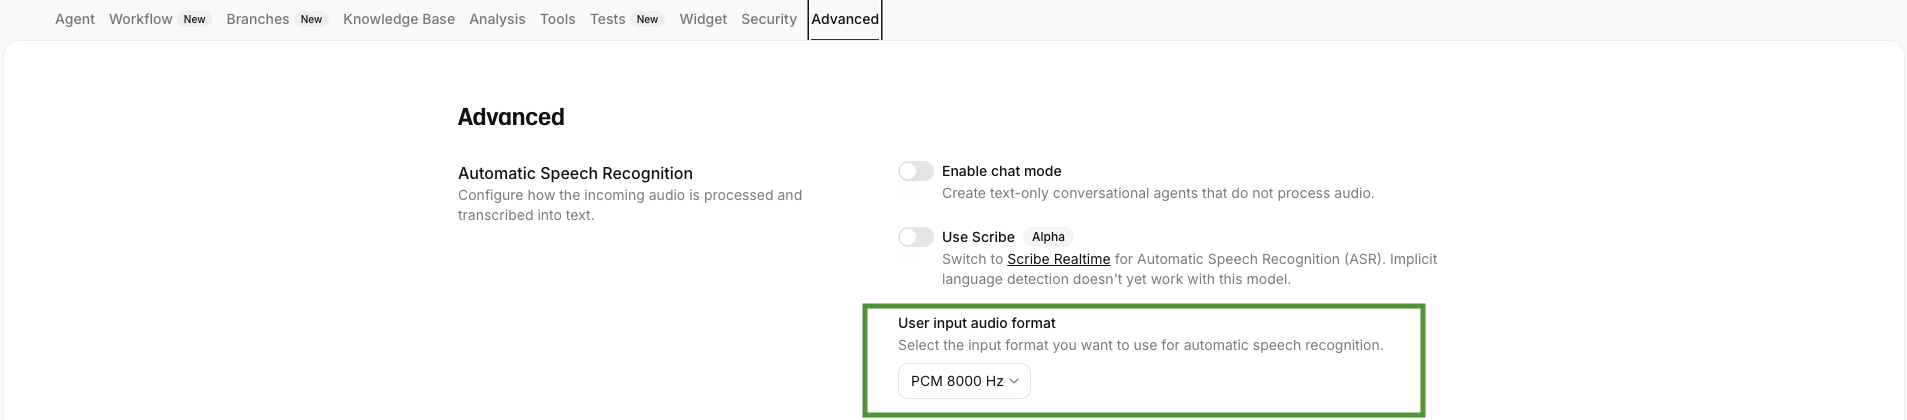Open the Knowledge Base tab
The width and height of the screenshot is (1907, 420).
pyautogui.click(x=399, y=19)
